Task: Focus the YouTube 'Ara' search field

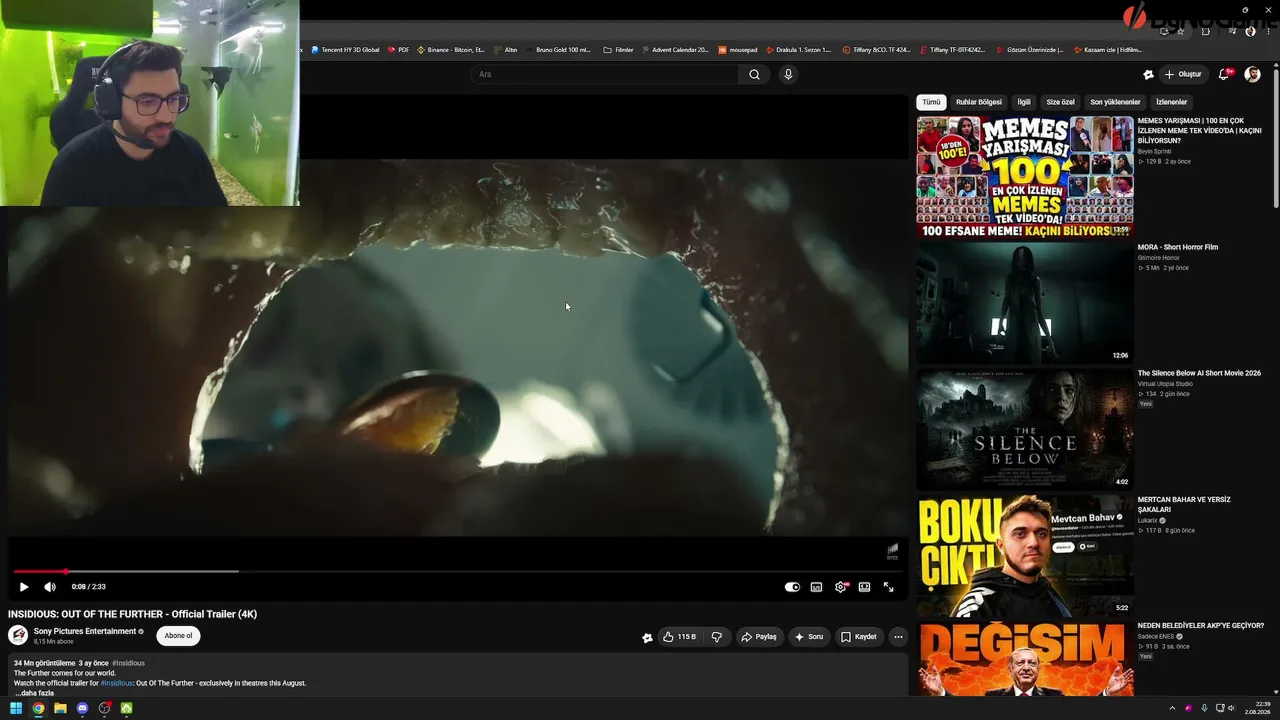Action: [605, 74]
